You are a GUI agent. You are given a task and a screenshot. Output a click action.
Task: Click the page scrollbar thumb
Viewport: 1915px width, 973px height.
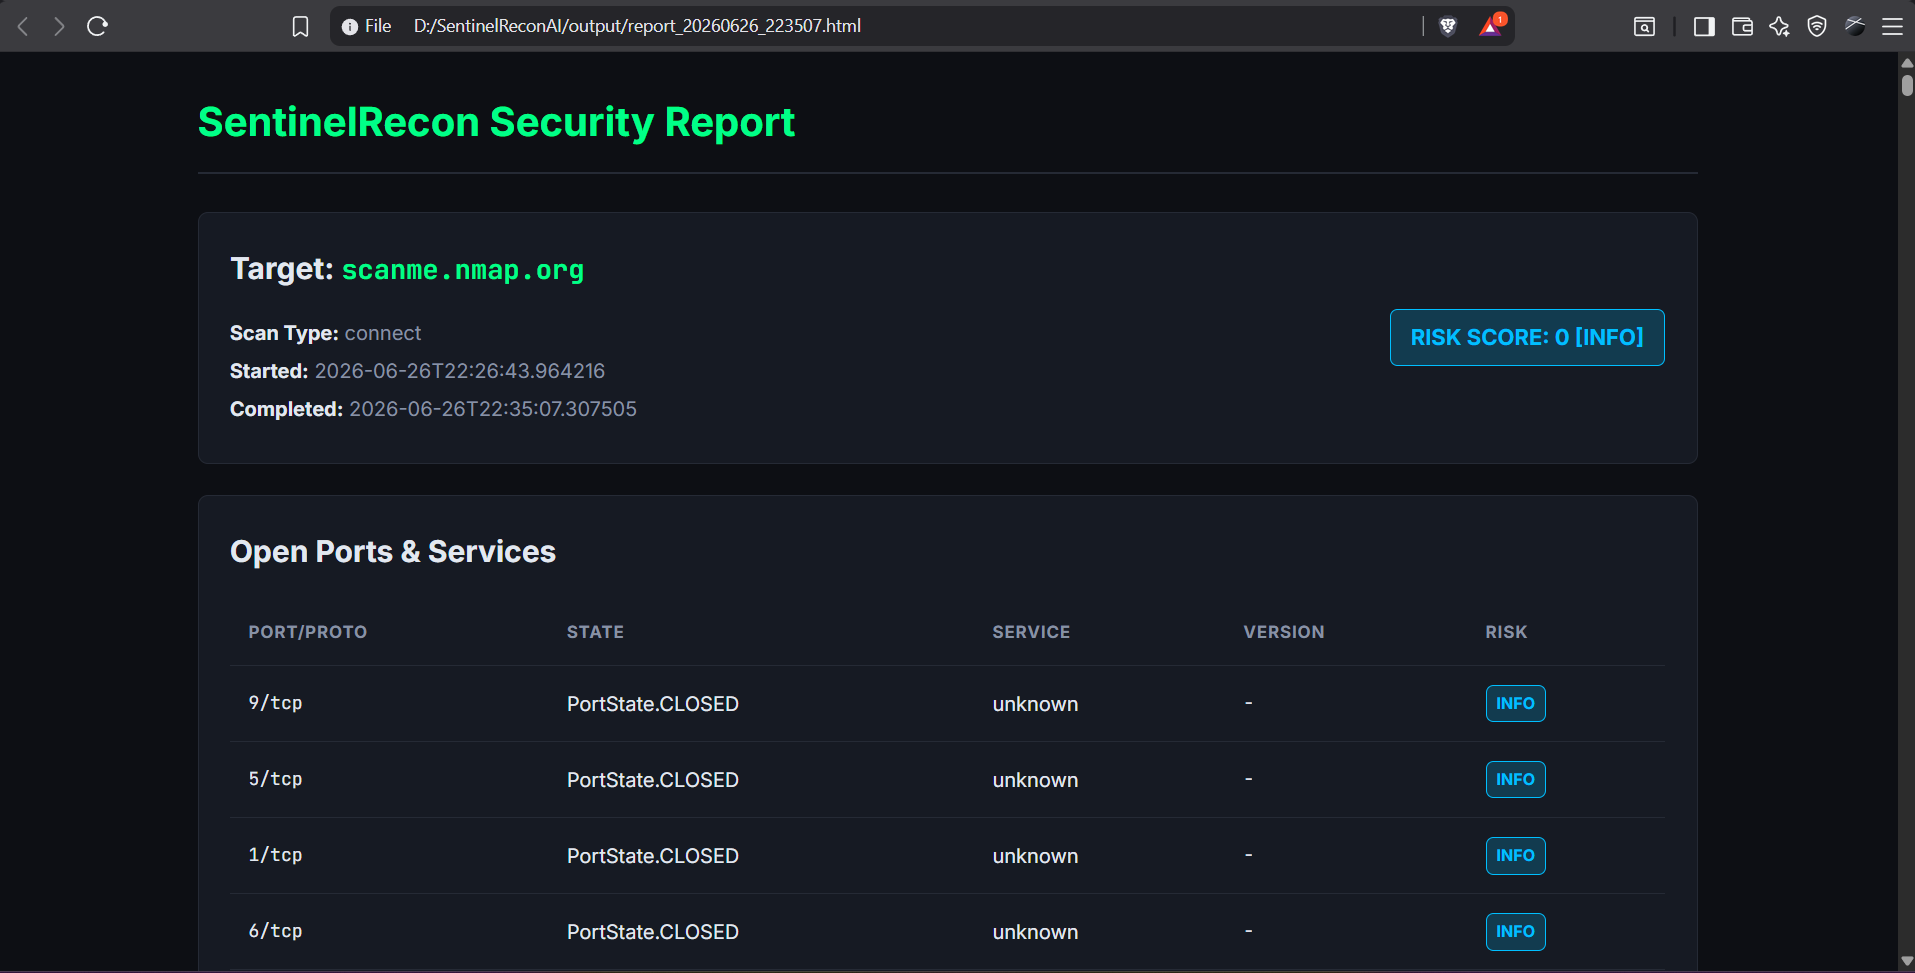1907,84
